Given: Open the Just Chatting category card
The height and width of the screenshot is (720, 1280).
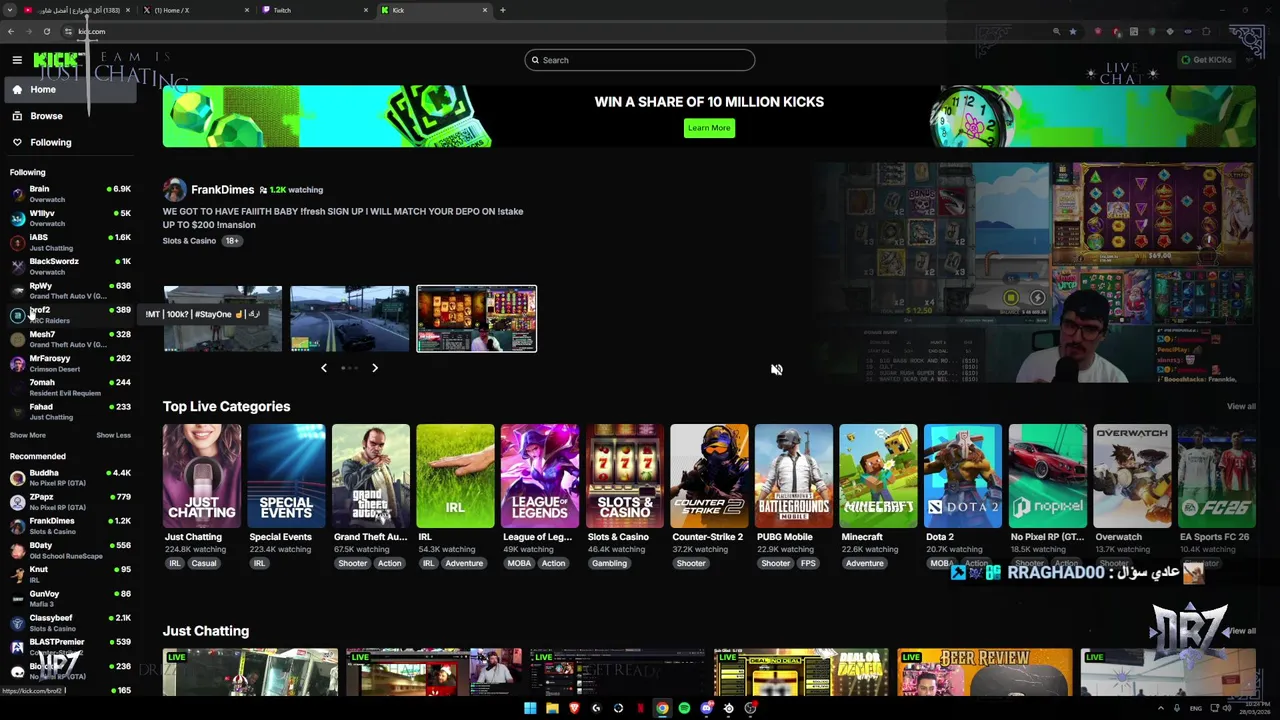Looking at the screenshot, I should (x=202, y=476).
